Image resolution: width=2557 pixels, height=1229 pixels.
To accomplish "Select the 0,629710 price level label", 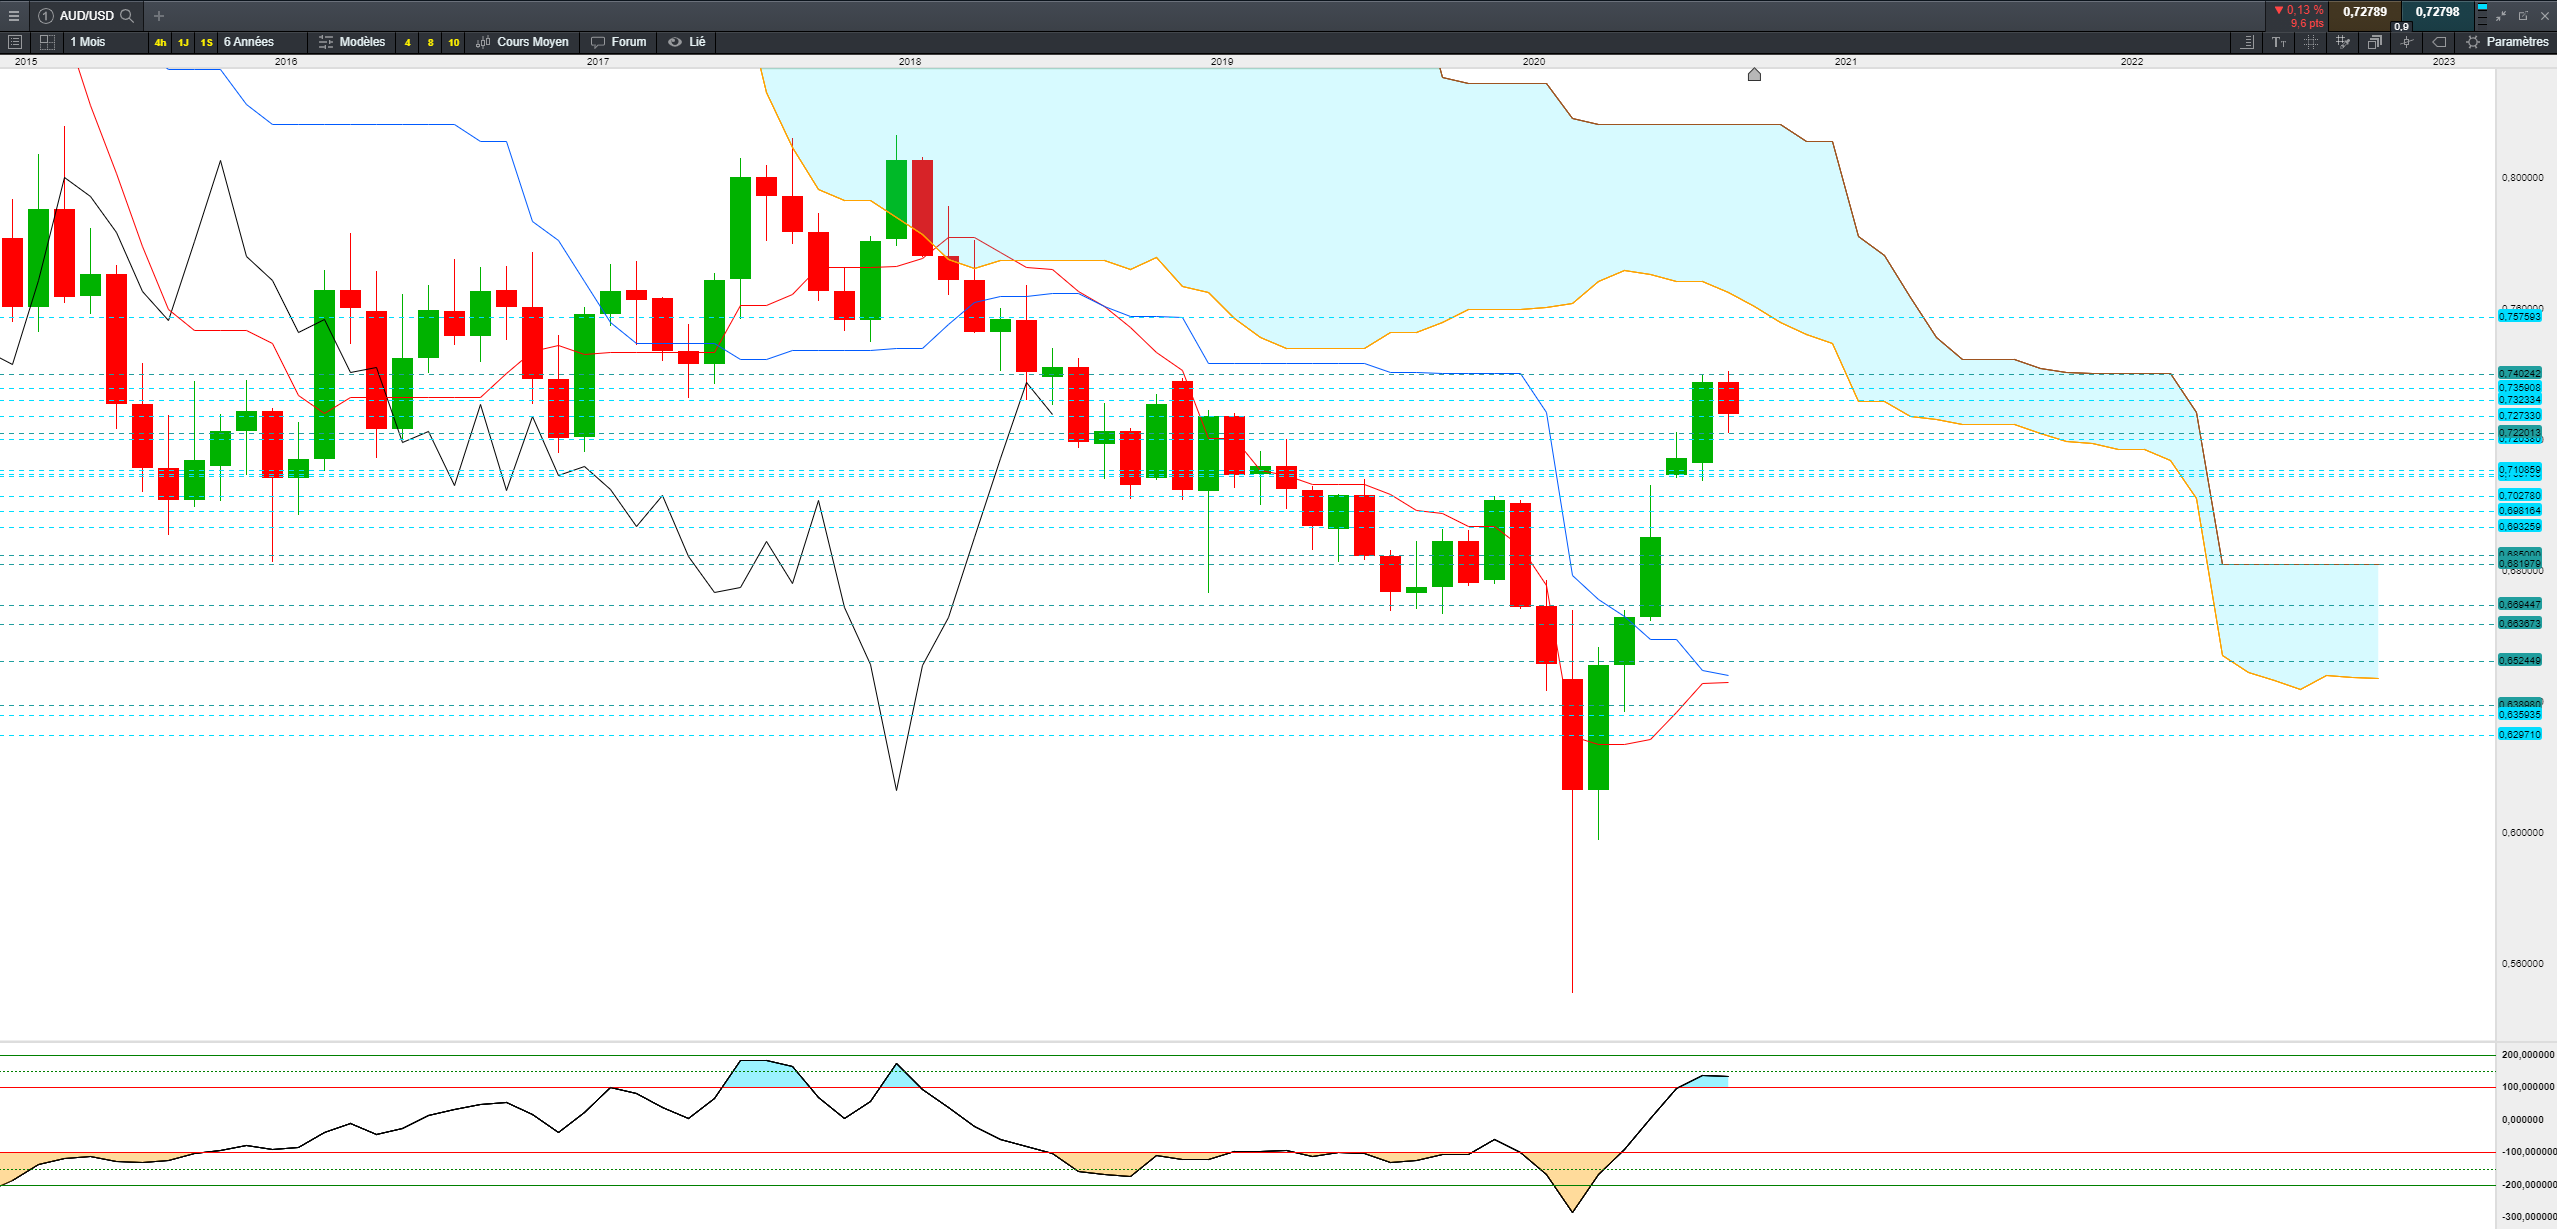I will coord(2520,735).
